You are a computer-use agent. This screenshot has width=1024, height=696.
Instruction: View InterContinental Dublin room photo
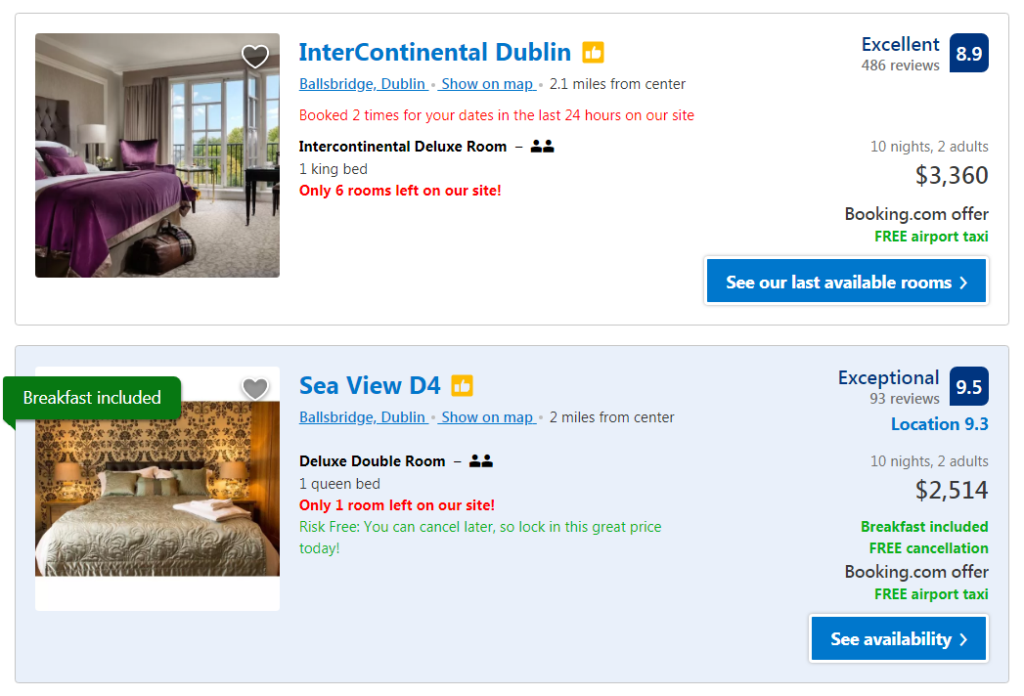pyautogui.click(x=157, y=170)
